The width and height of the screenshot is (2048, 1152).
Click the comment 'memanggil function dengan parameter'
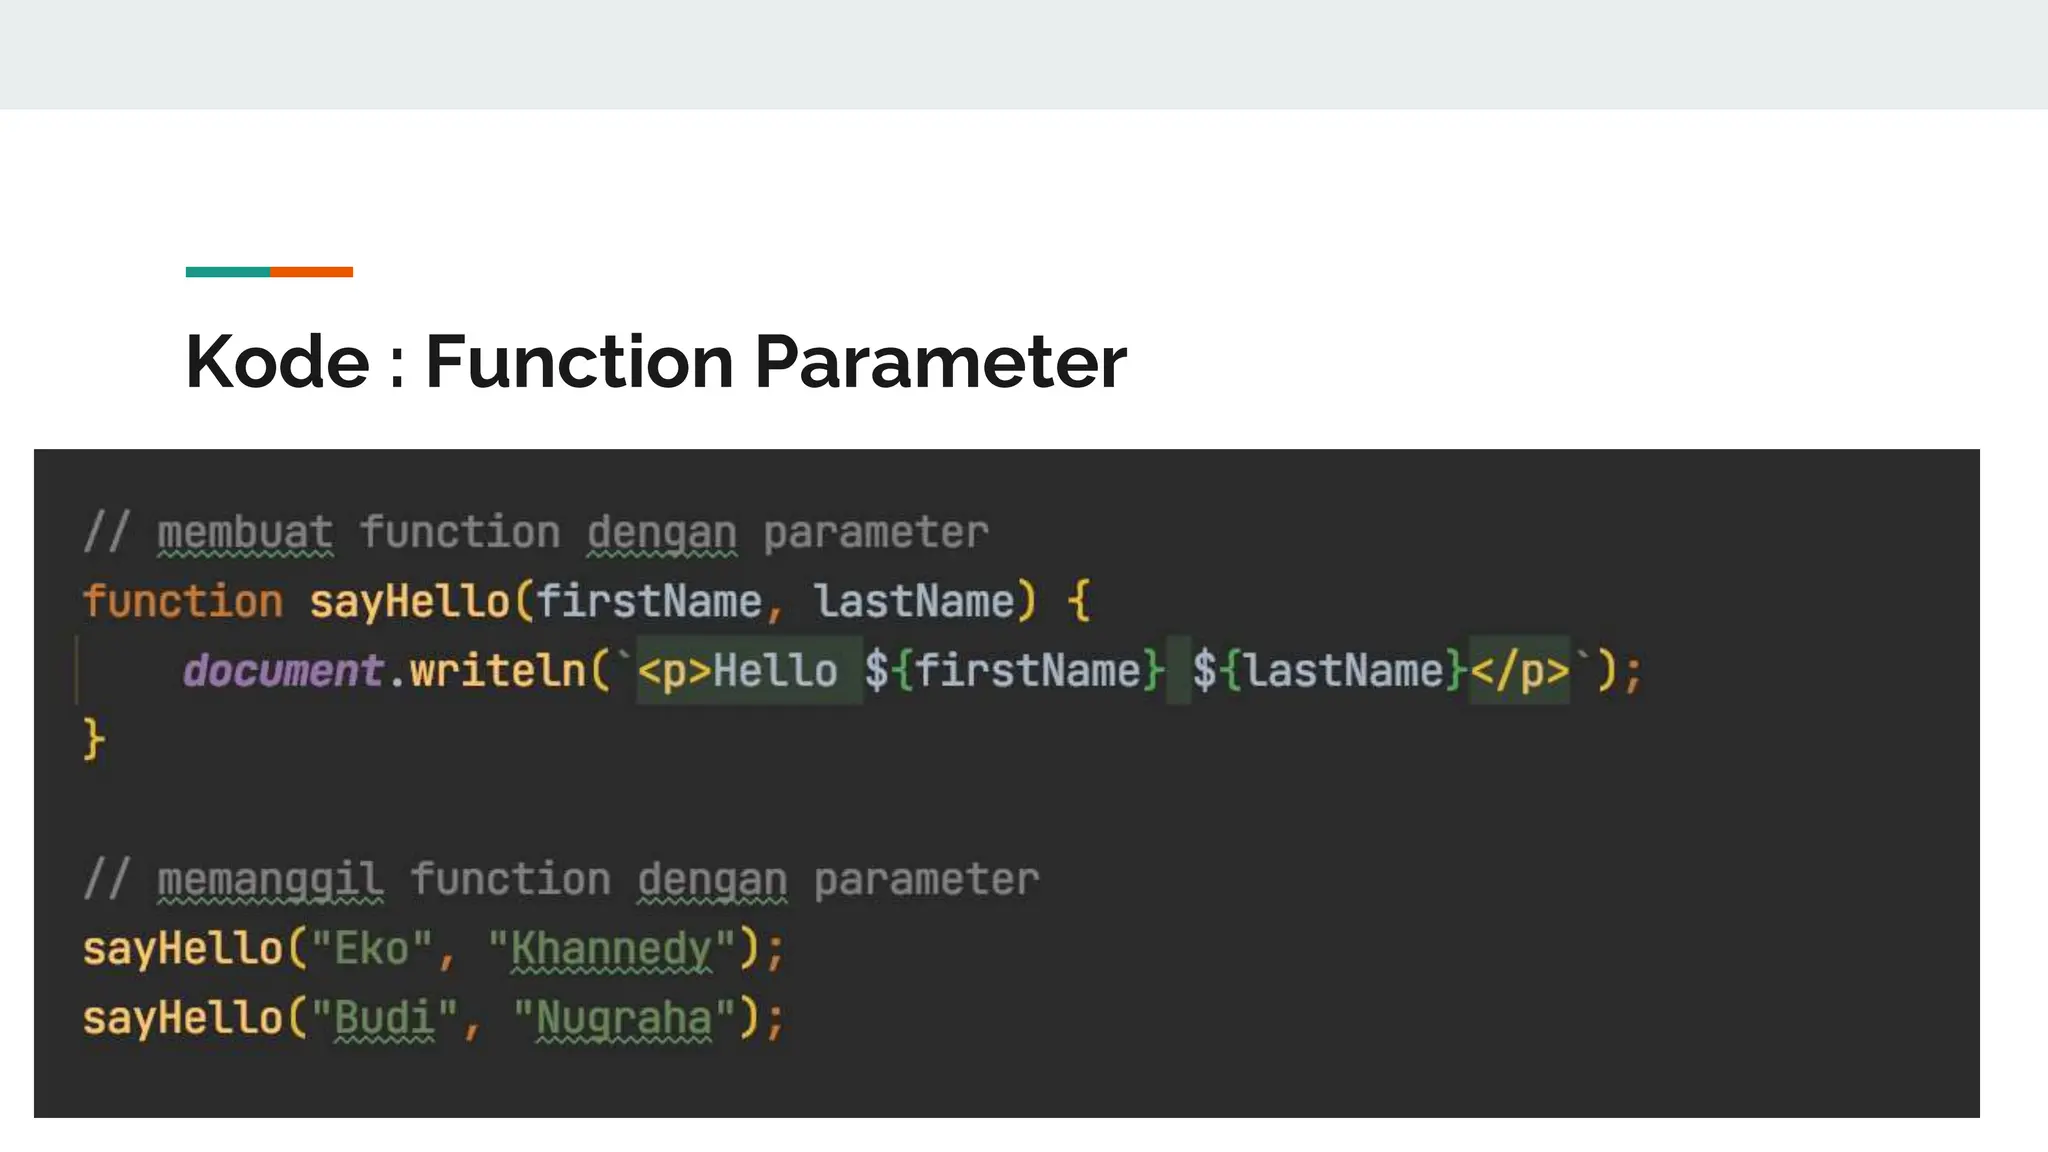click(x=562, y=880)
